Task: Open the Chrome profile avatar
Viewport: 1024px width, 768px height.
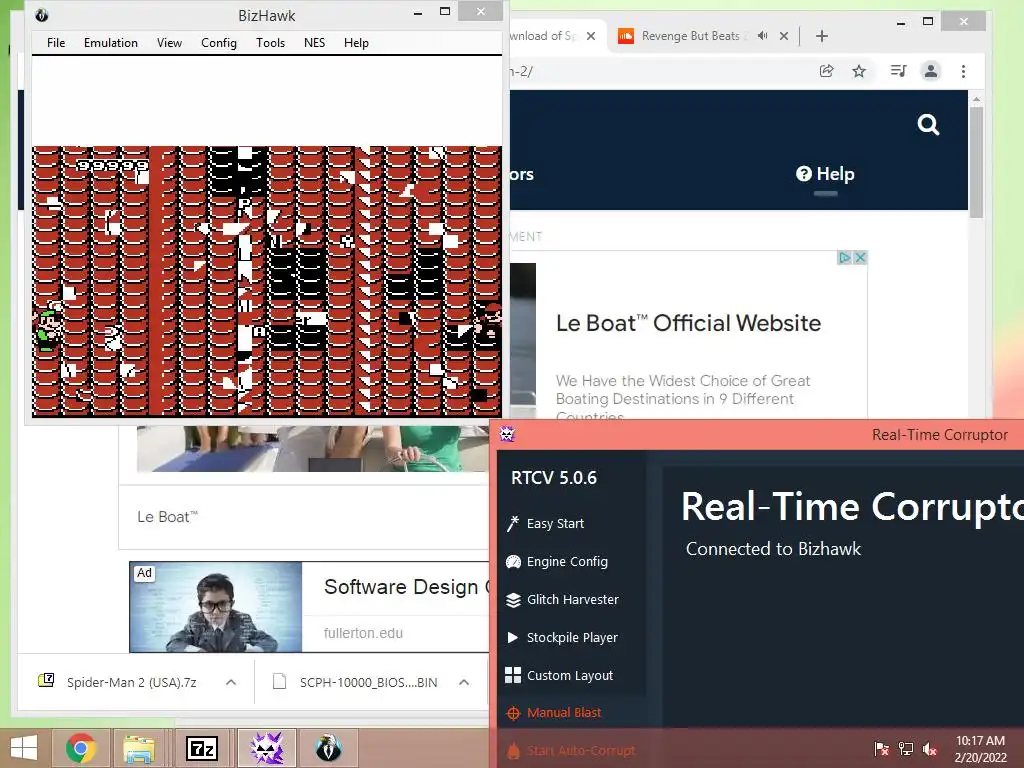Action: [931, 71]
